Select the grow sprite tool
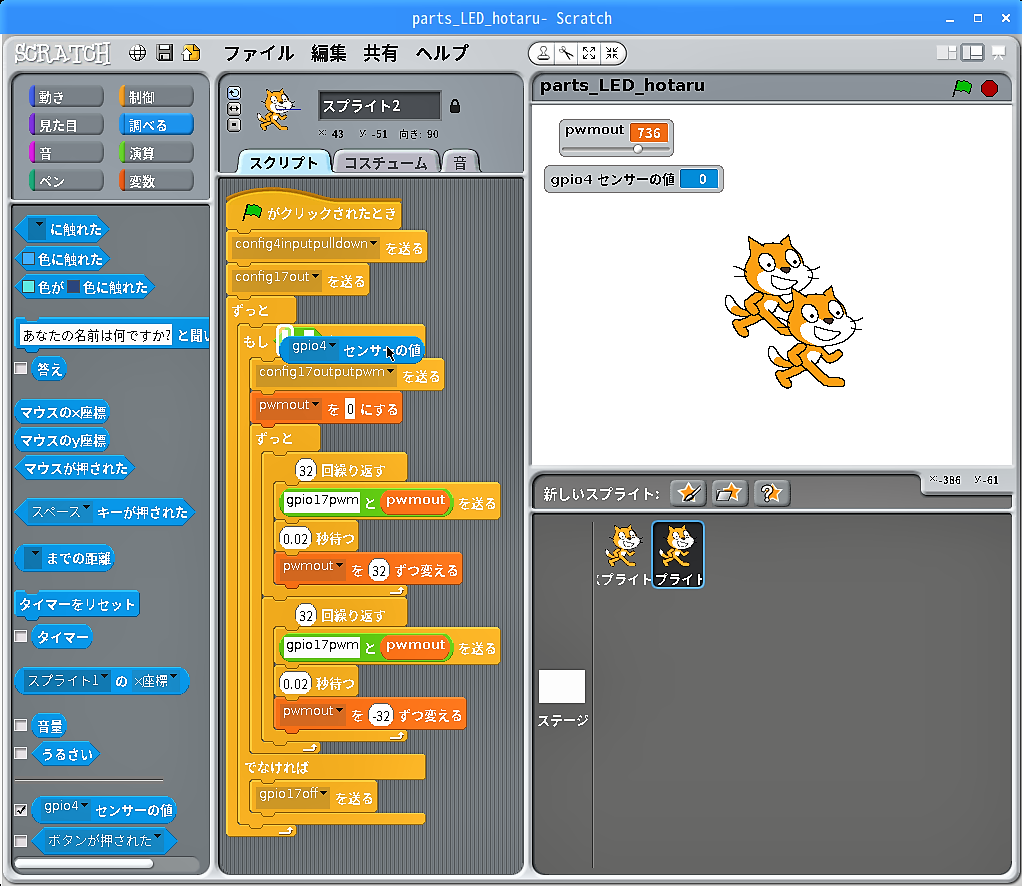 click(589, 53)
